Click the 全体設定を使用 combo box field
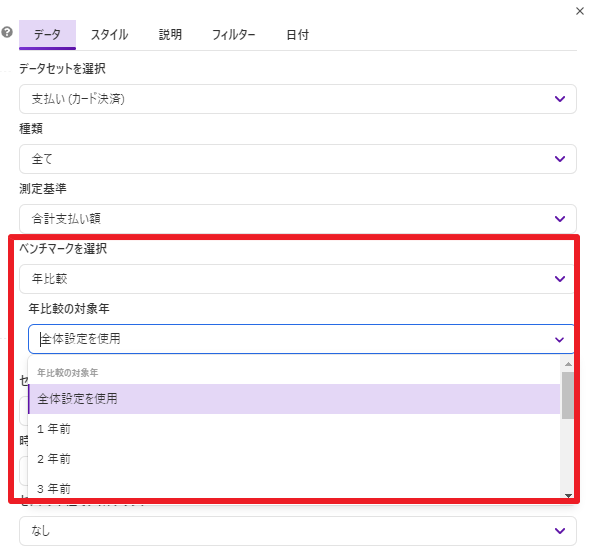 point(301,339)
